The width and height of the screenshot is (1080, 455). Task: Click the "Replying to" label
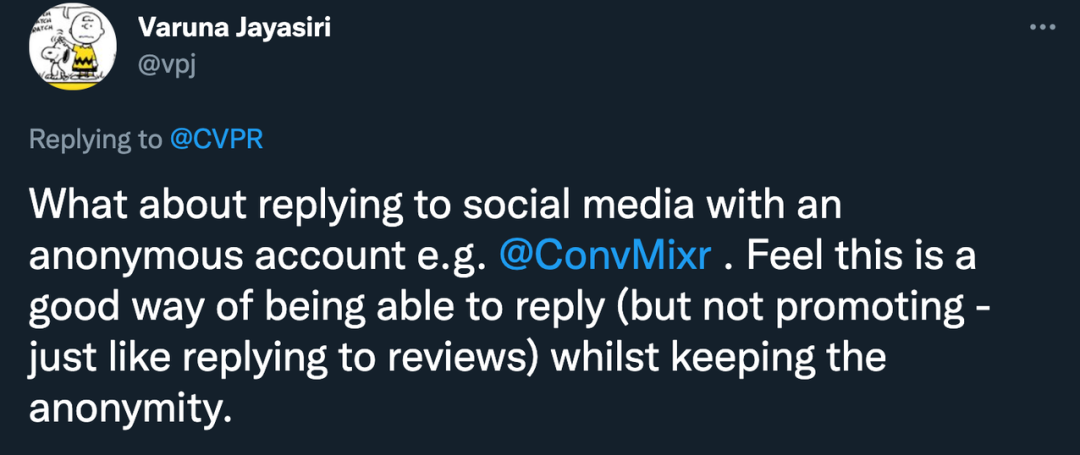point(95,139)
